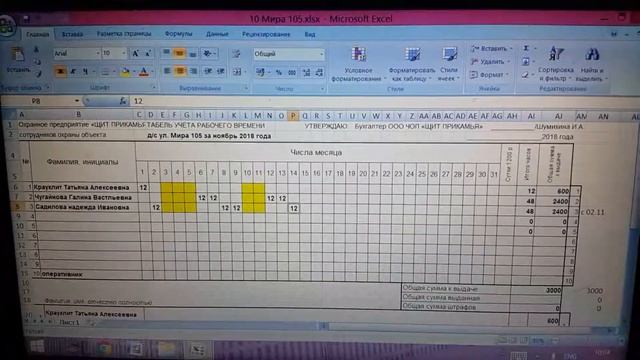640x360 pixels.
Task: Click the fx Insert Function button
Action: 122,101
